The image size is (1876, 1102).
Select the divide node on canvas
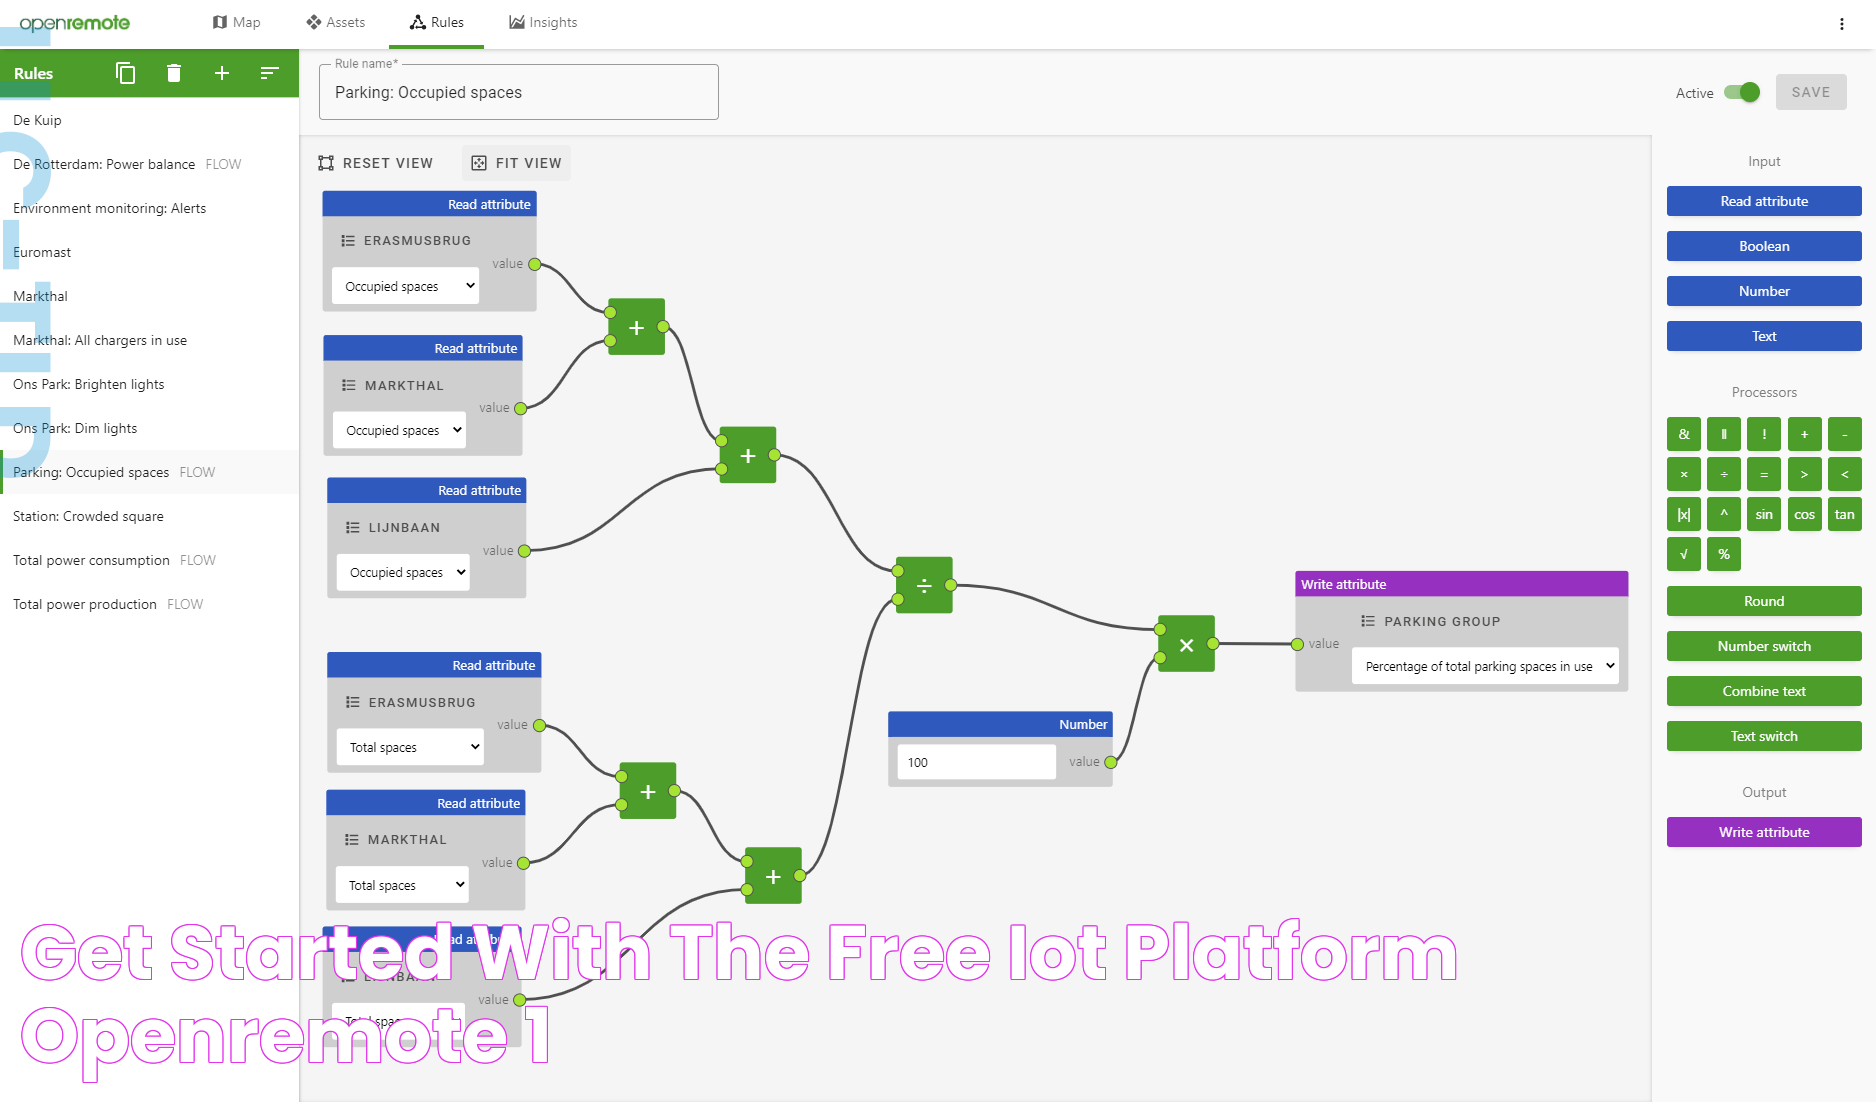click(x=924, y=585)
